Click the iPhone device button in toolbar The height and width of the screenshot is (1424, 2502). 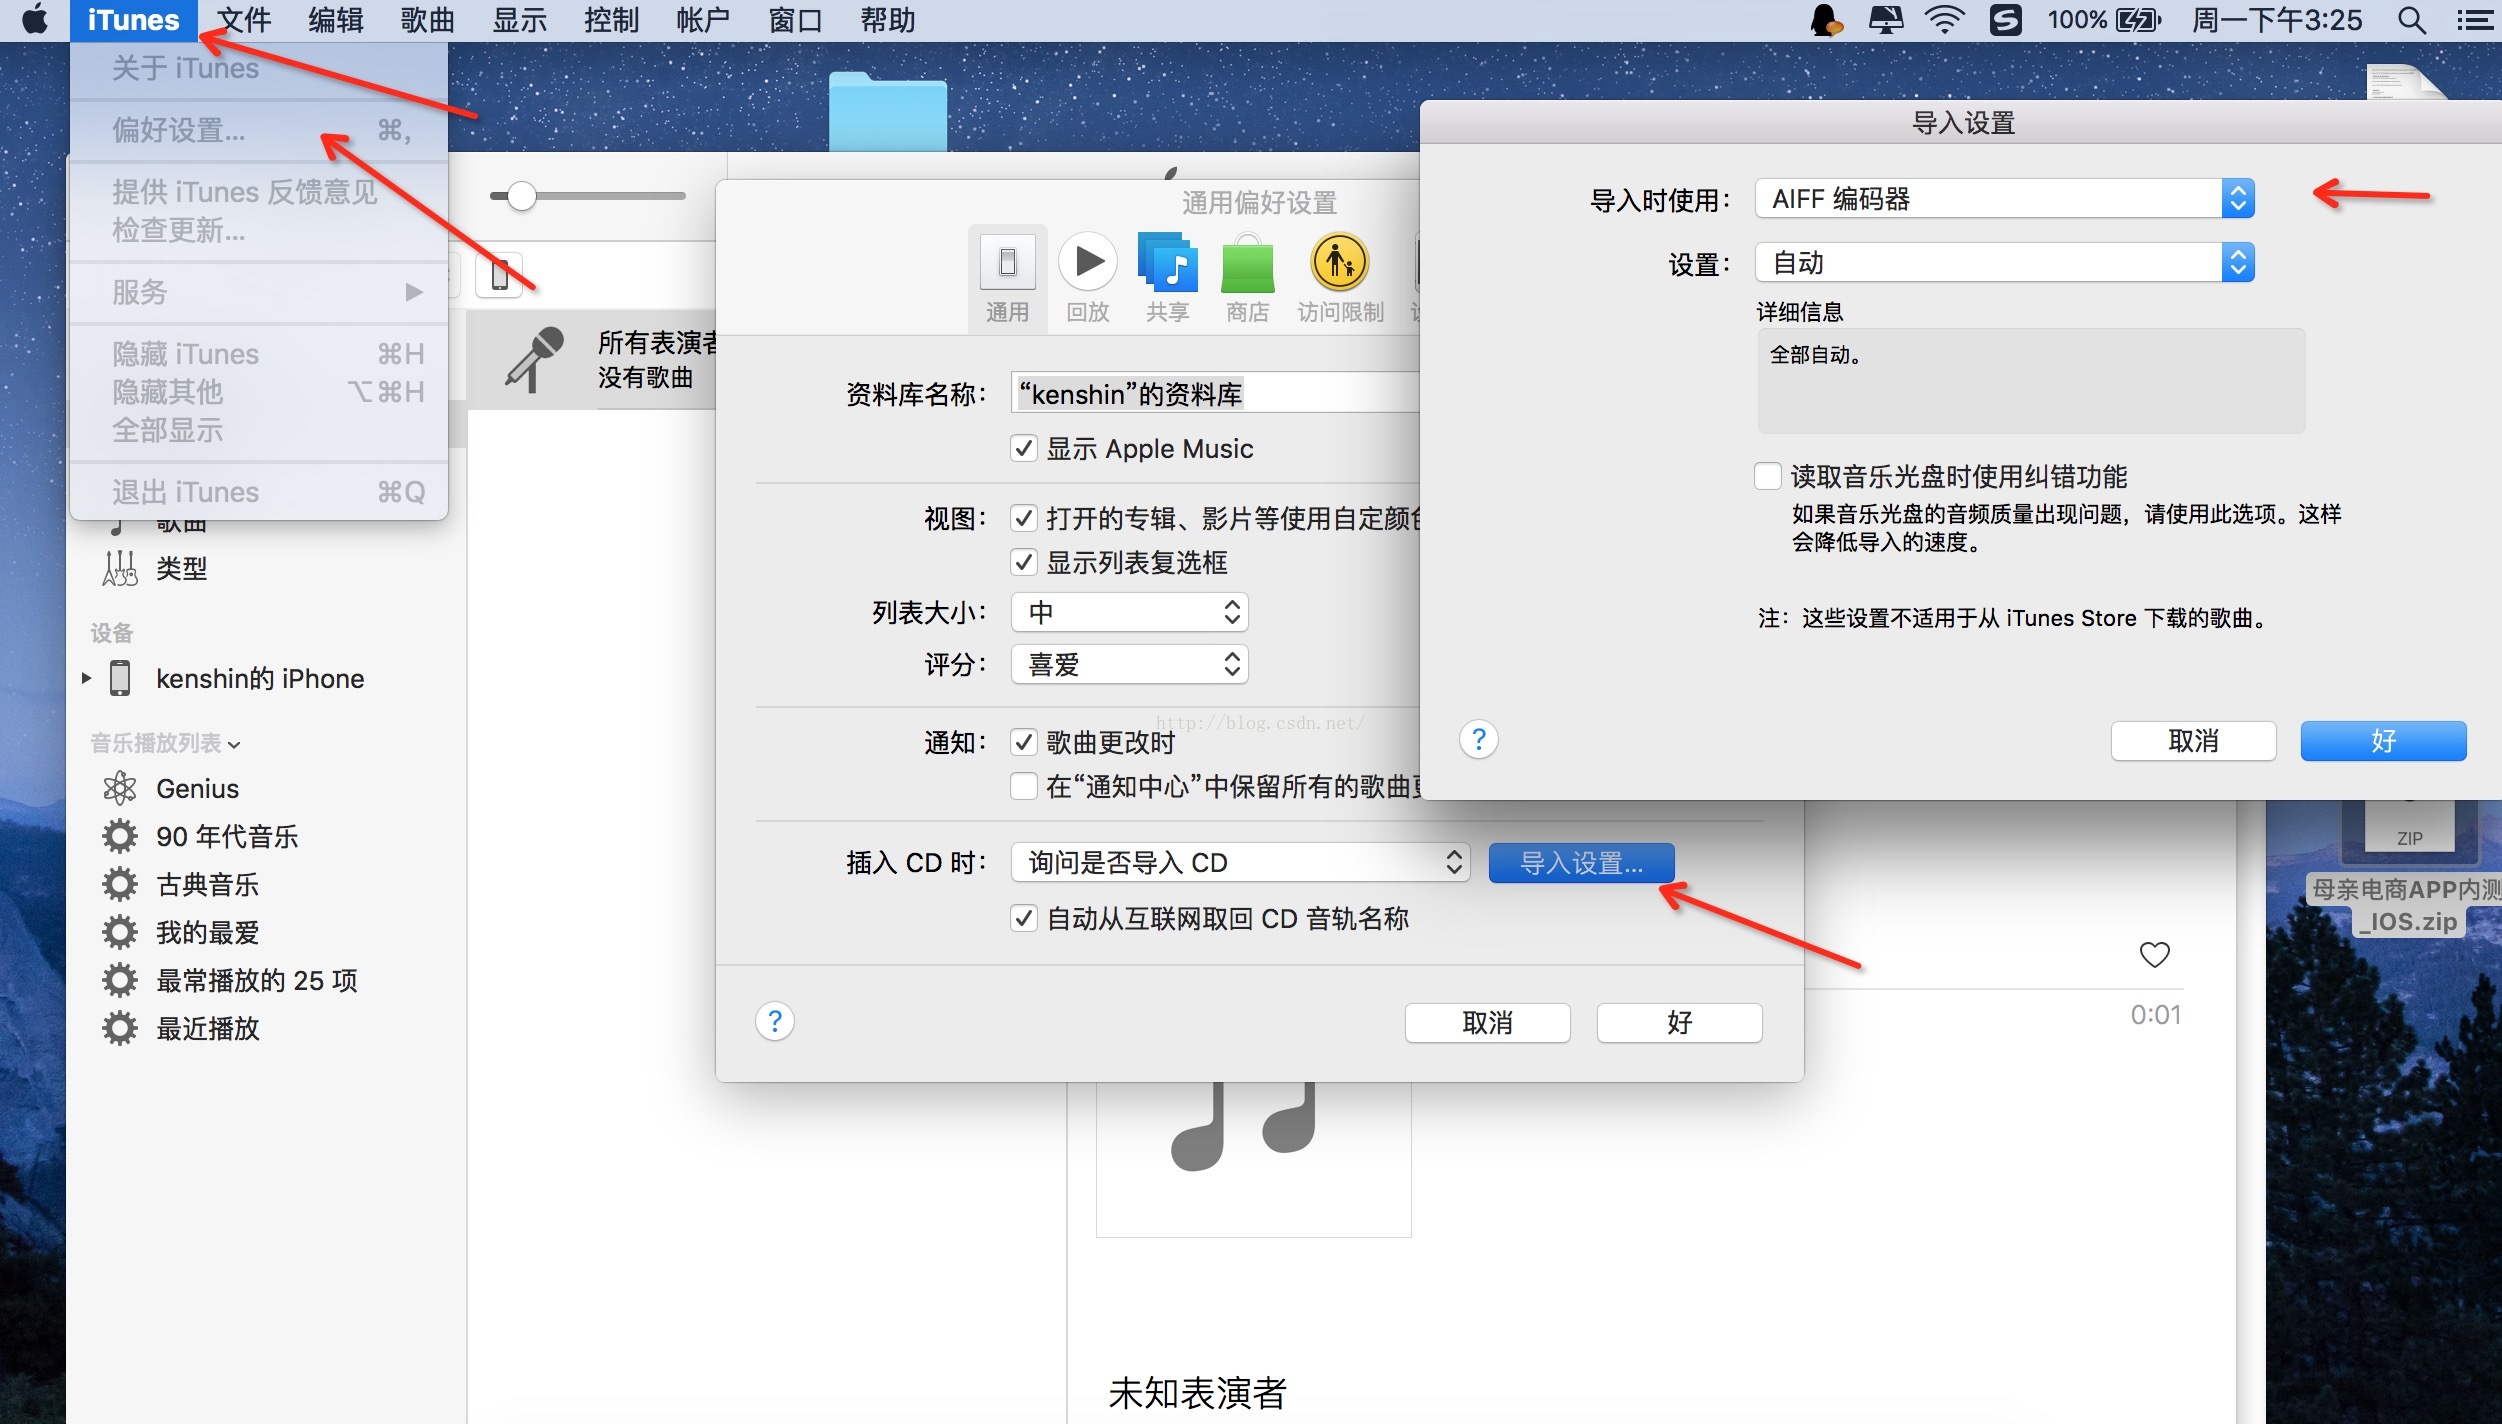pos(499,273)
